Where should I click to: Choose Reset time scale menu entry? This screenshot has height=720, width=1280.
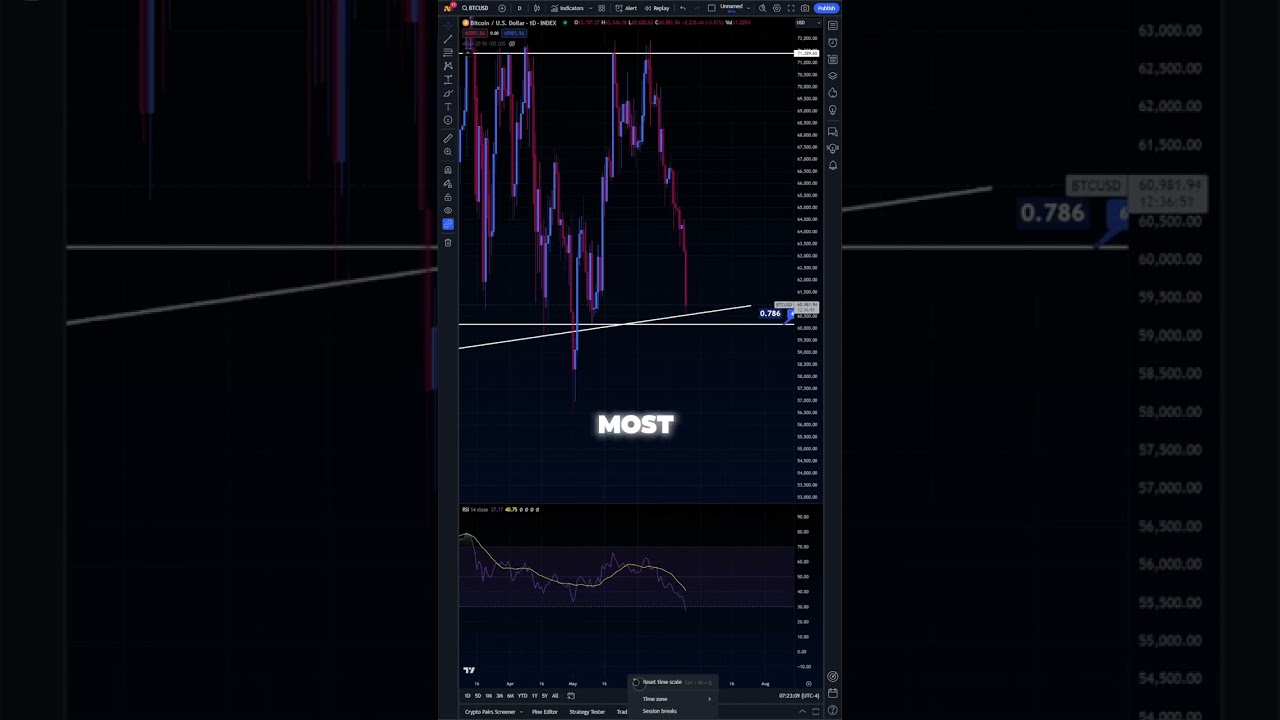(661, 682)
